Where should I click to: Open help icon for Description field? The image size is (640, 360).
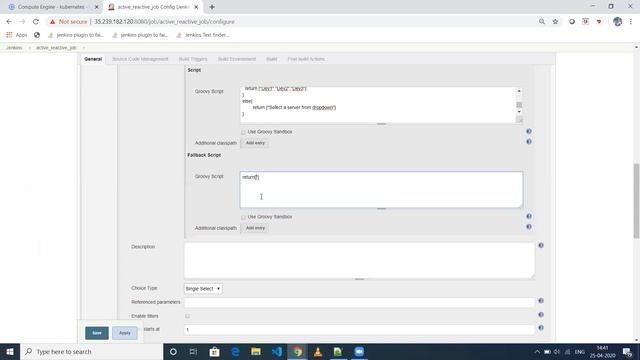point(541,245)
